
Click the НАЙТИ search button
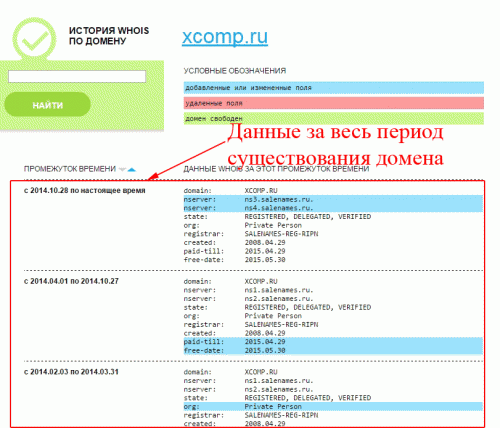pos(47,105)
